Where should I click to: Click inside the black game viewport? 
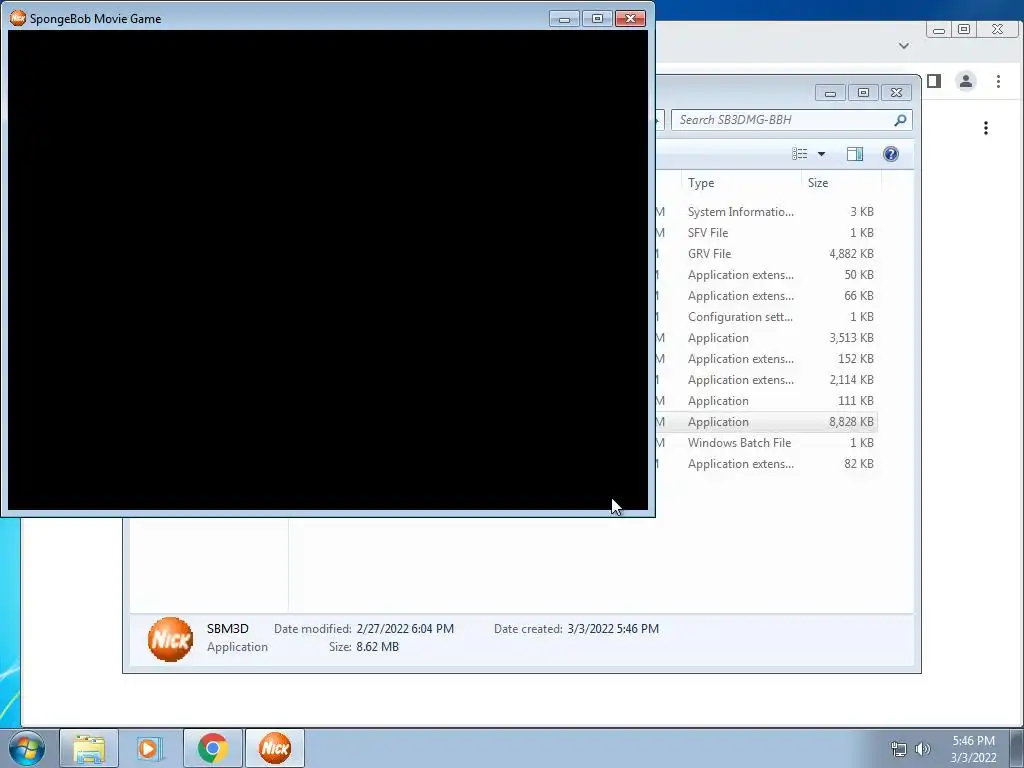coord(328,270)
